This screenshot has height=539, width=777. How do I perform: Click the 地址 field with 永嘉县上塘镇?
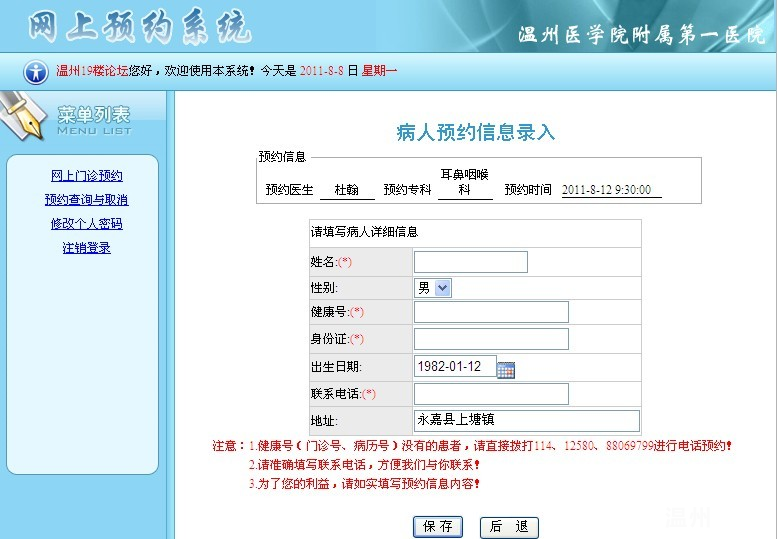[x=527, y=421]
